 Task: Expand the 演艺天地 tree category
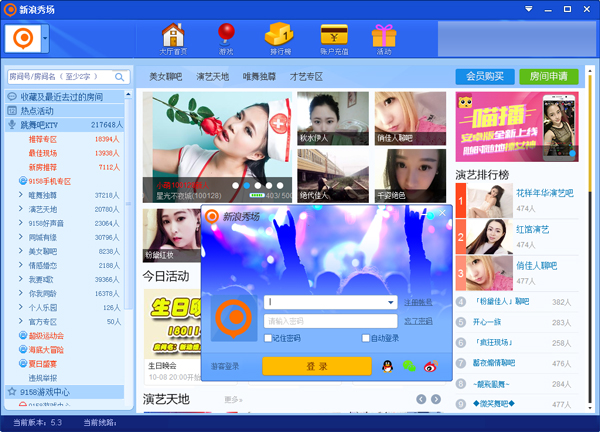[21, 209]
